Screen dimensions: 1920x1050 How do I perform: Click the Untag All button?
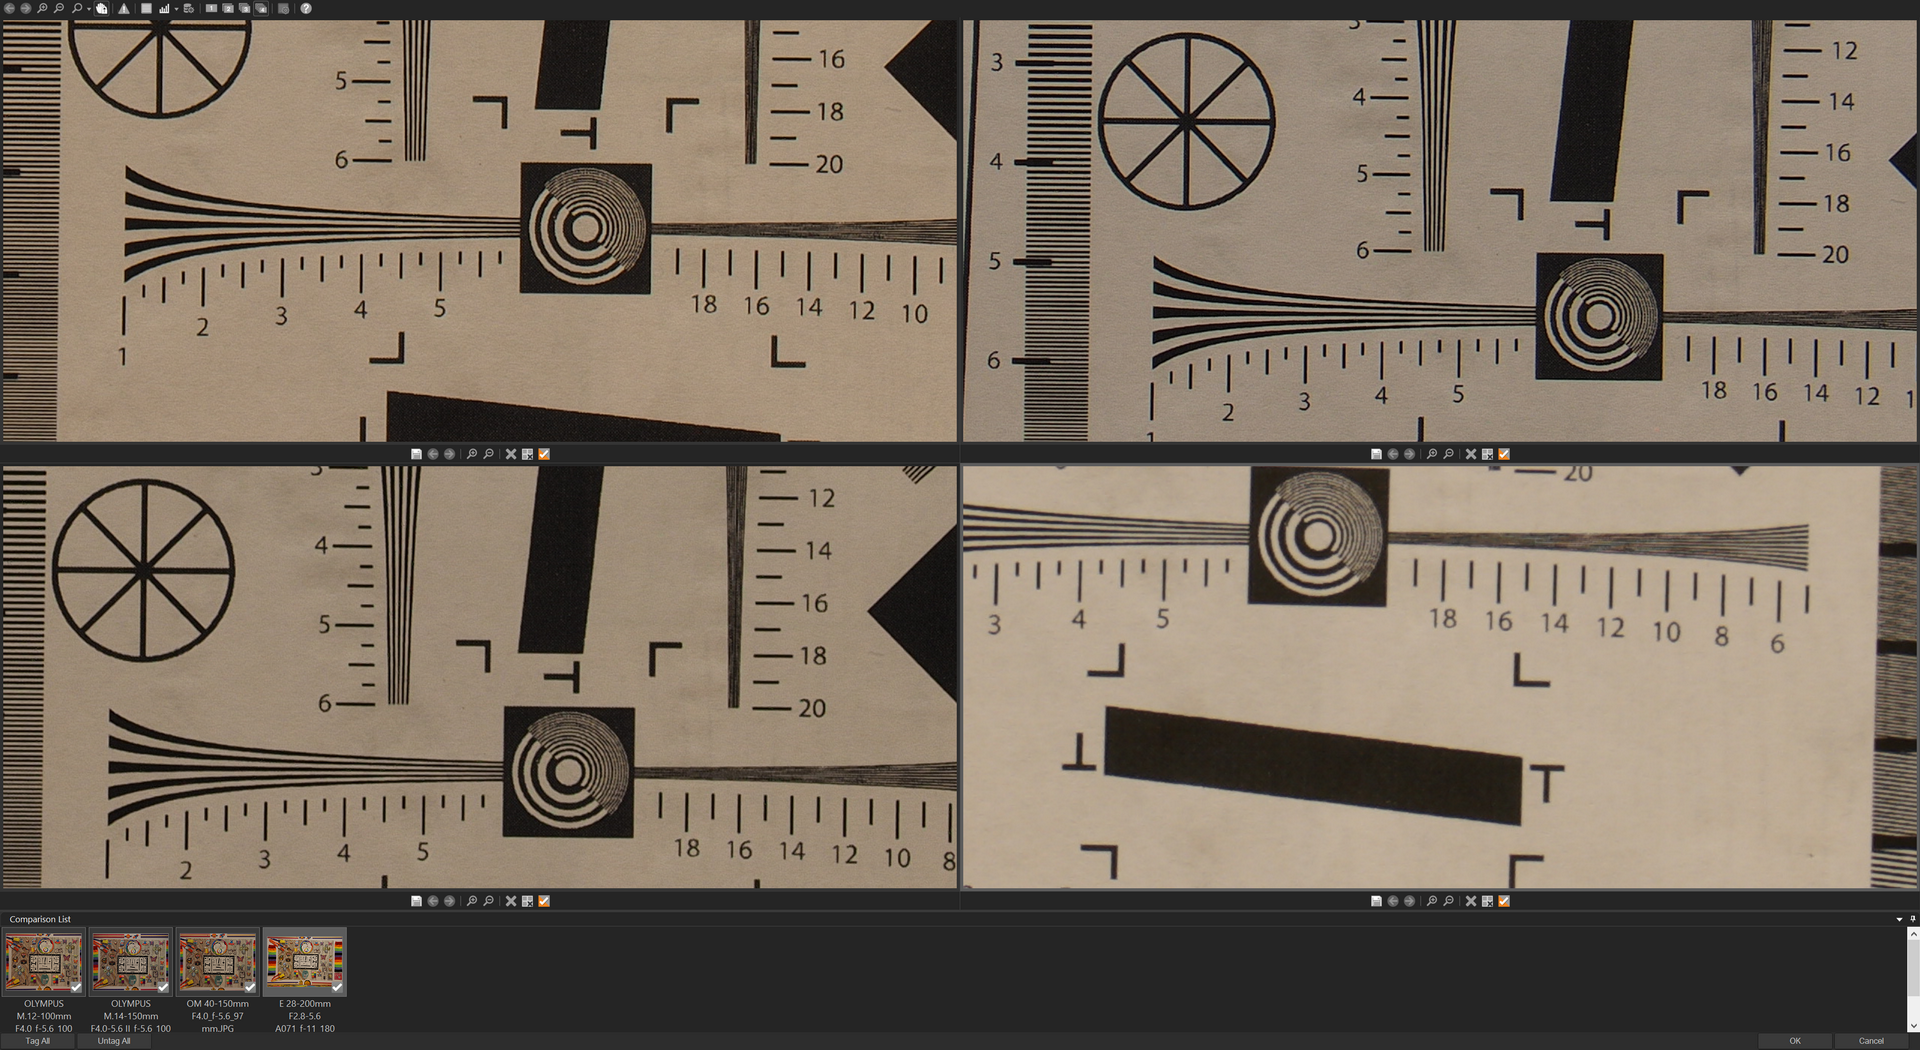(x=114, y=1041)
